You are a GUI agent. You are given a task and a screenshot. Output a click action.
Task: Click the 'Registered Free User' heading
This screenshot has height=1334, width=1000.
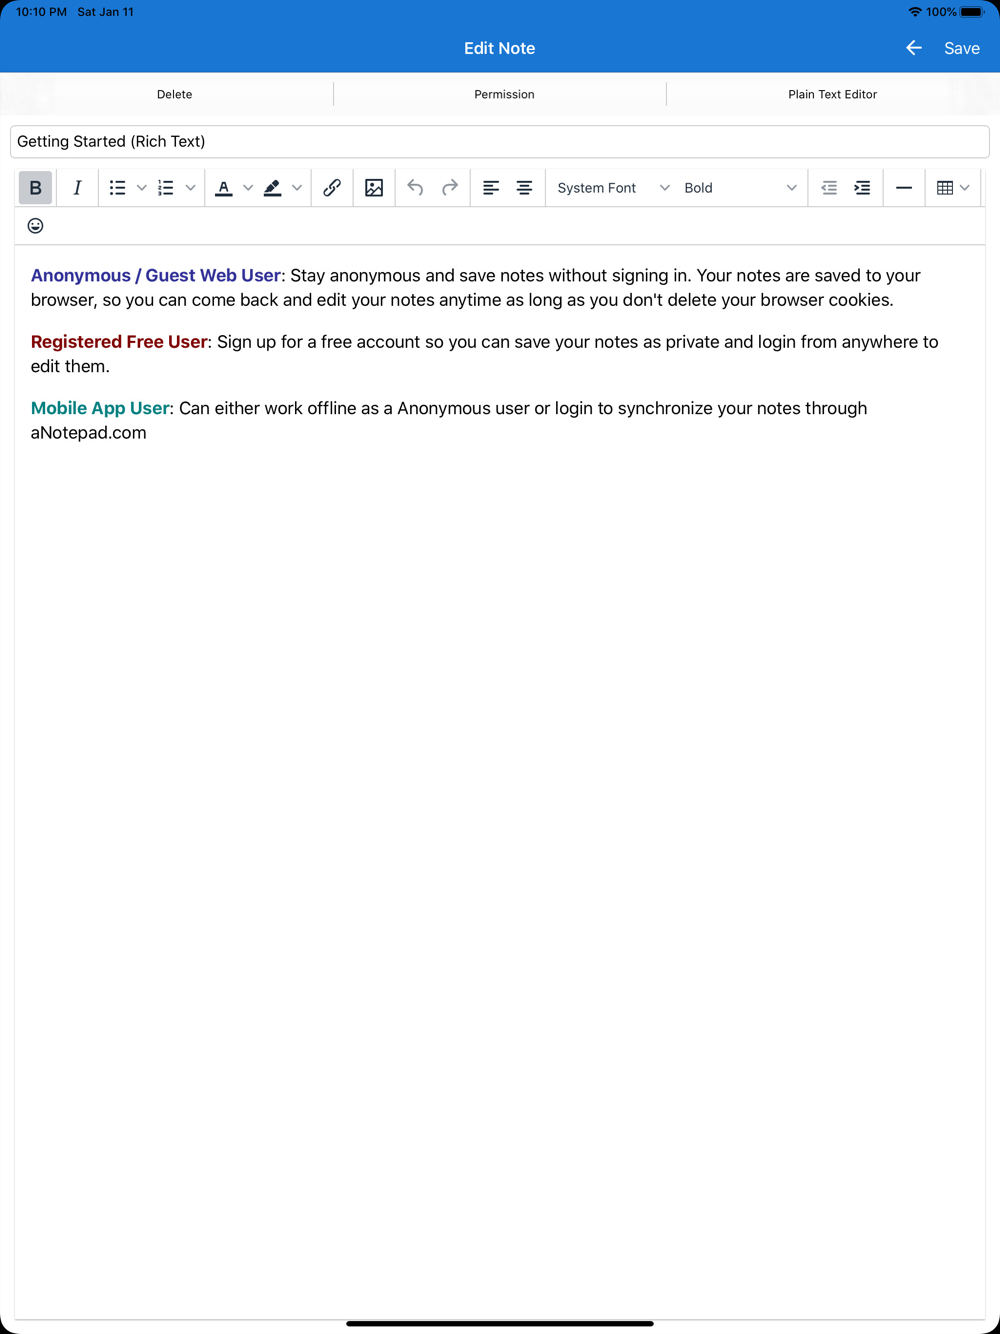pos(119,342)
